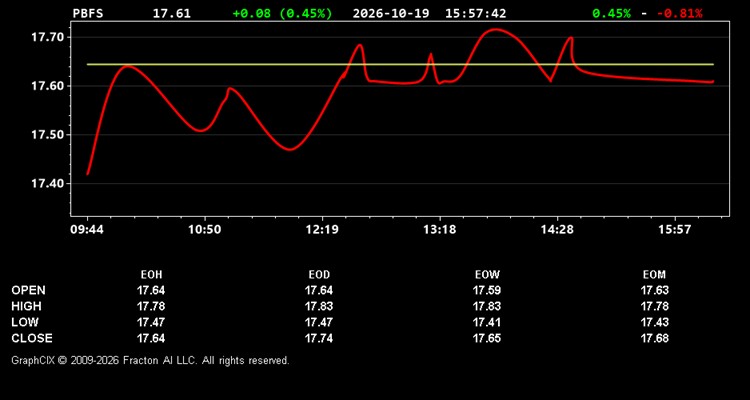Click the EOD column header
Screen dimensions: 750x400
coord(319,275)
